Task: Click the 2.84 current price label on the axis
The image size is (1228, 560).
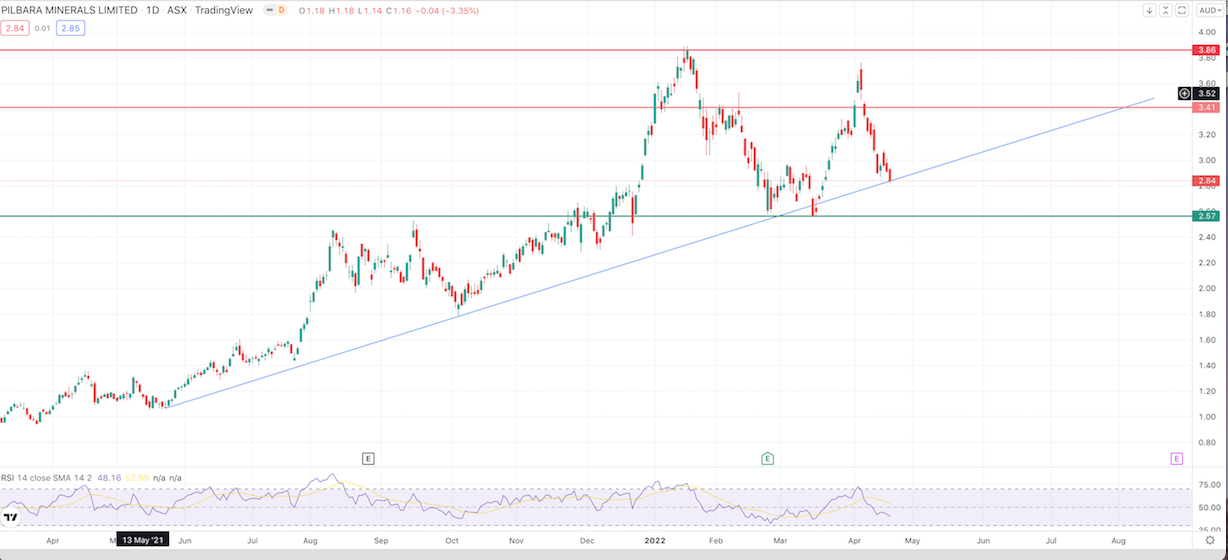Action: click(1204, 181)
